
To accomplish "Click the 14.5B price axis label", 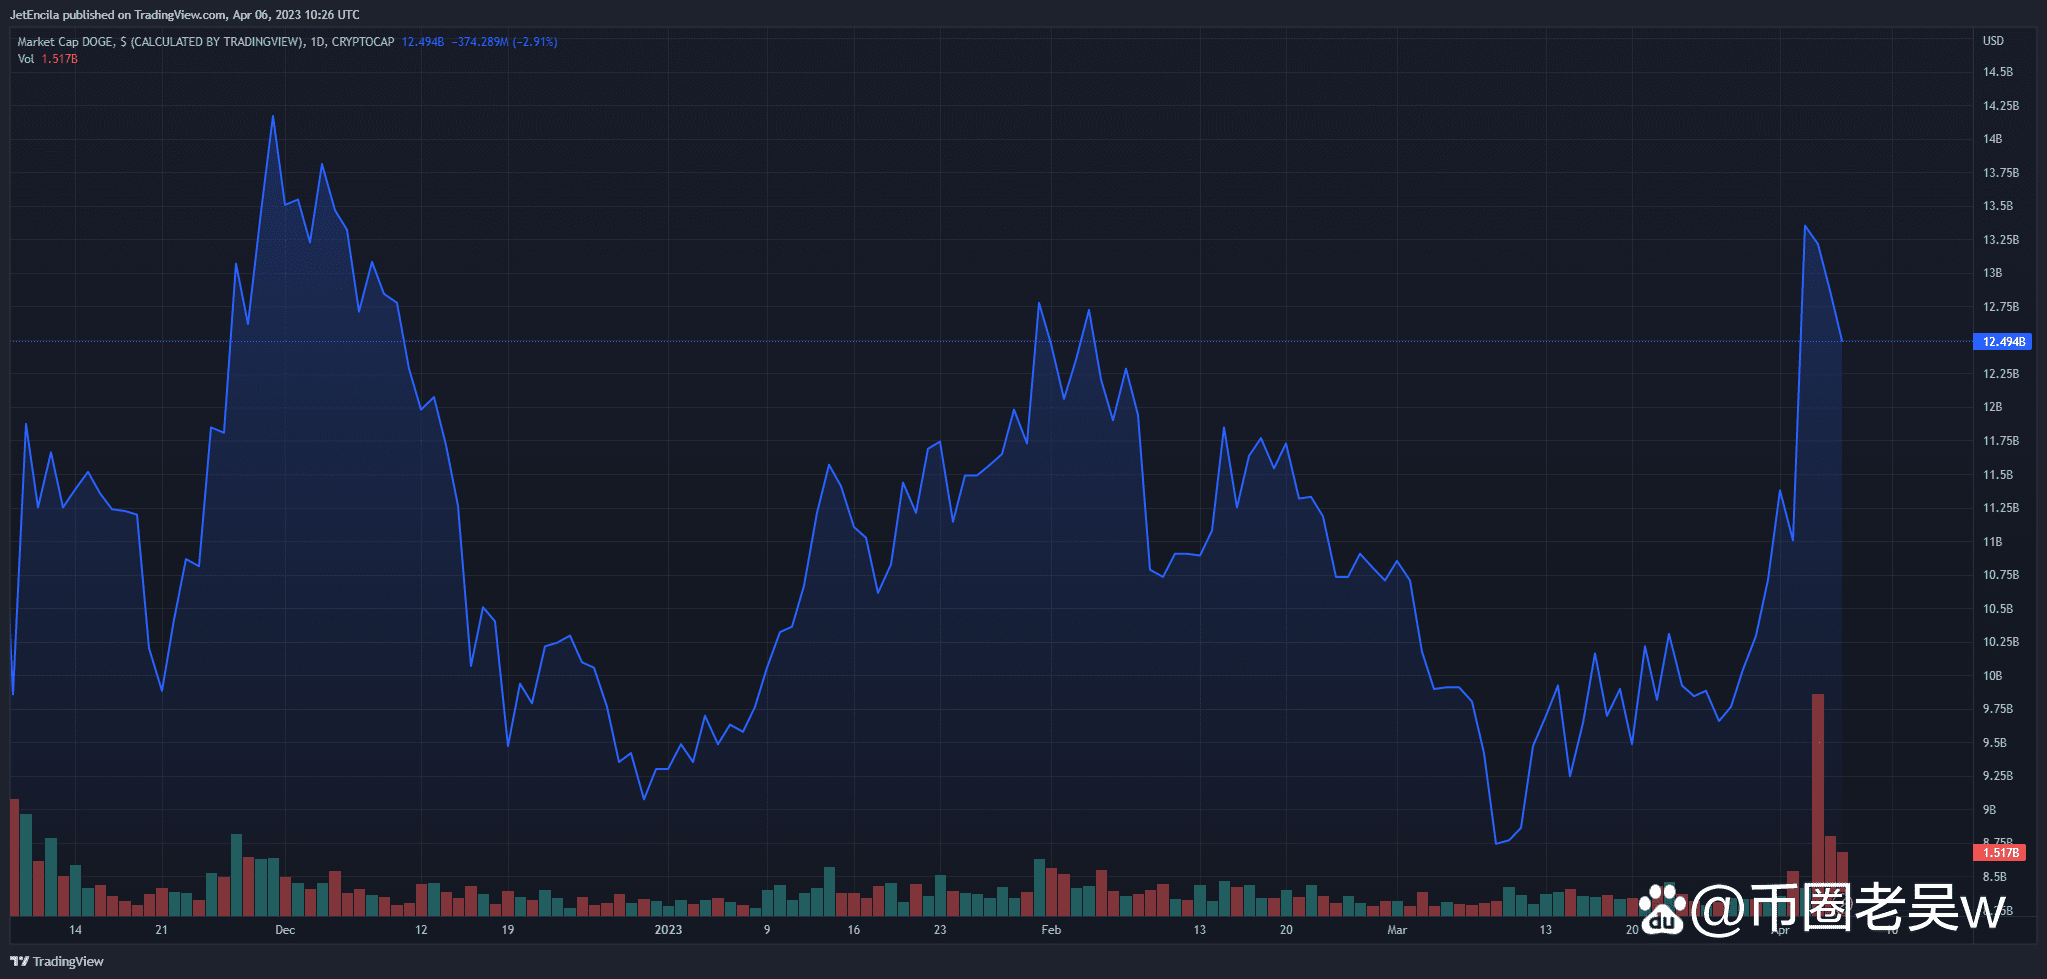I will 1998,72.
